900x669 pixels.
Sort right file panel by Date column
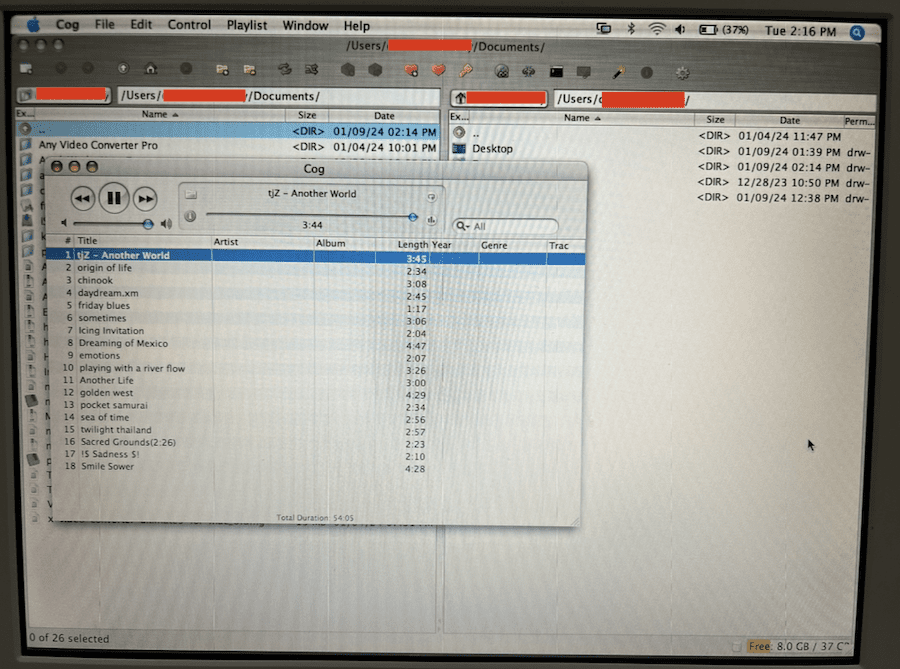789,120
